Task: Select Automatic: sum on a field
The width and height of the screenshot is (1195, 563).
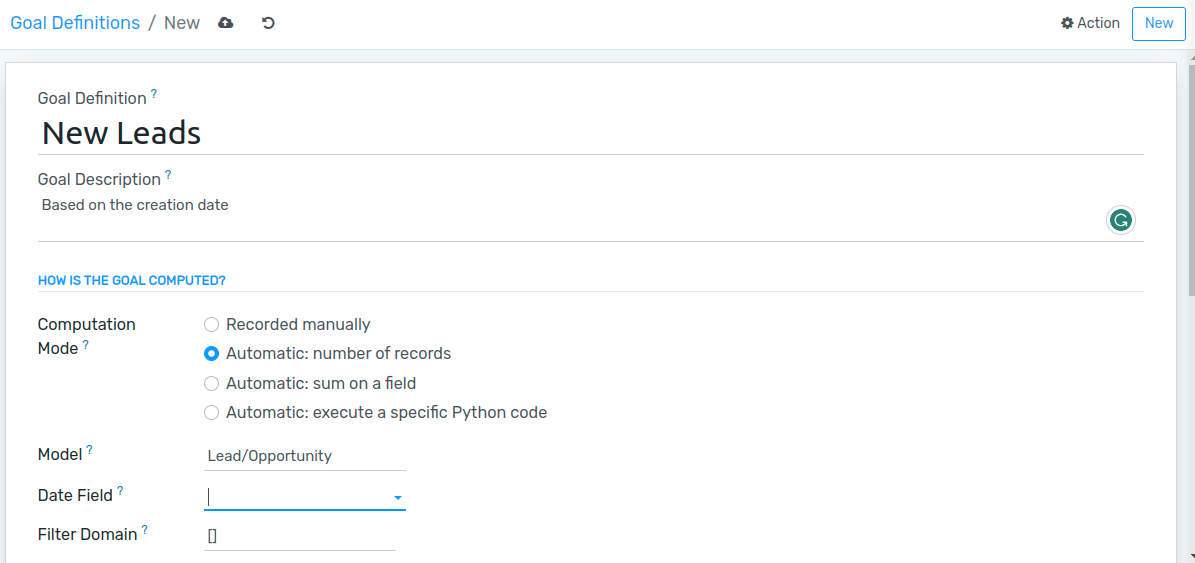Action: click(211, 383)
